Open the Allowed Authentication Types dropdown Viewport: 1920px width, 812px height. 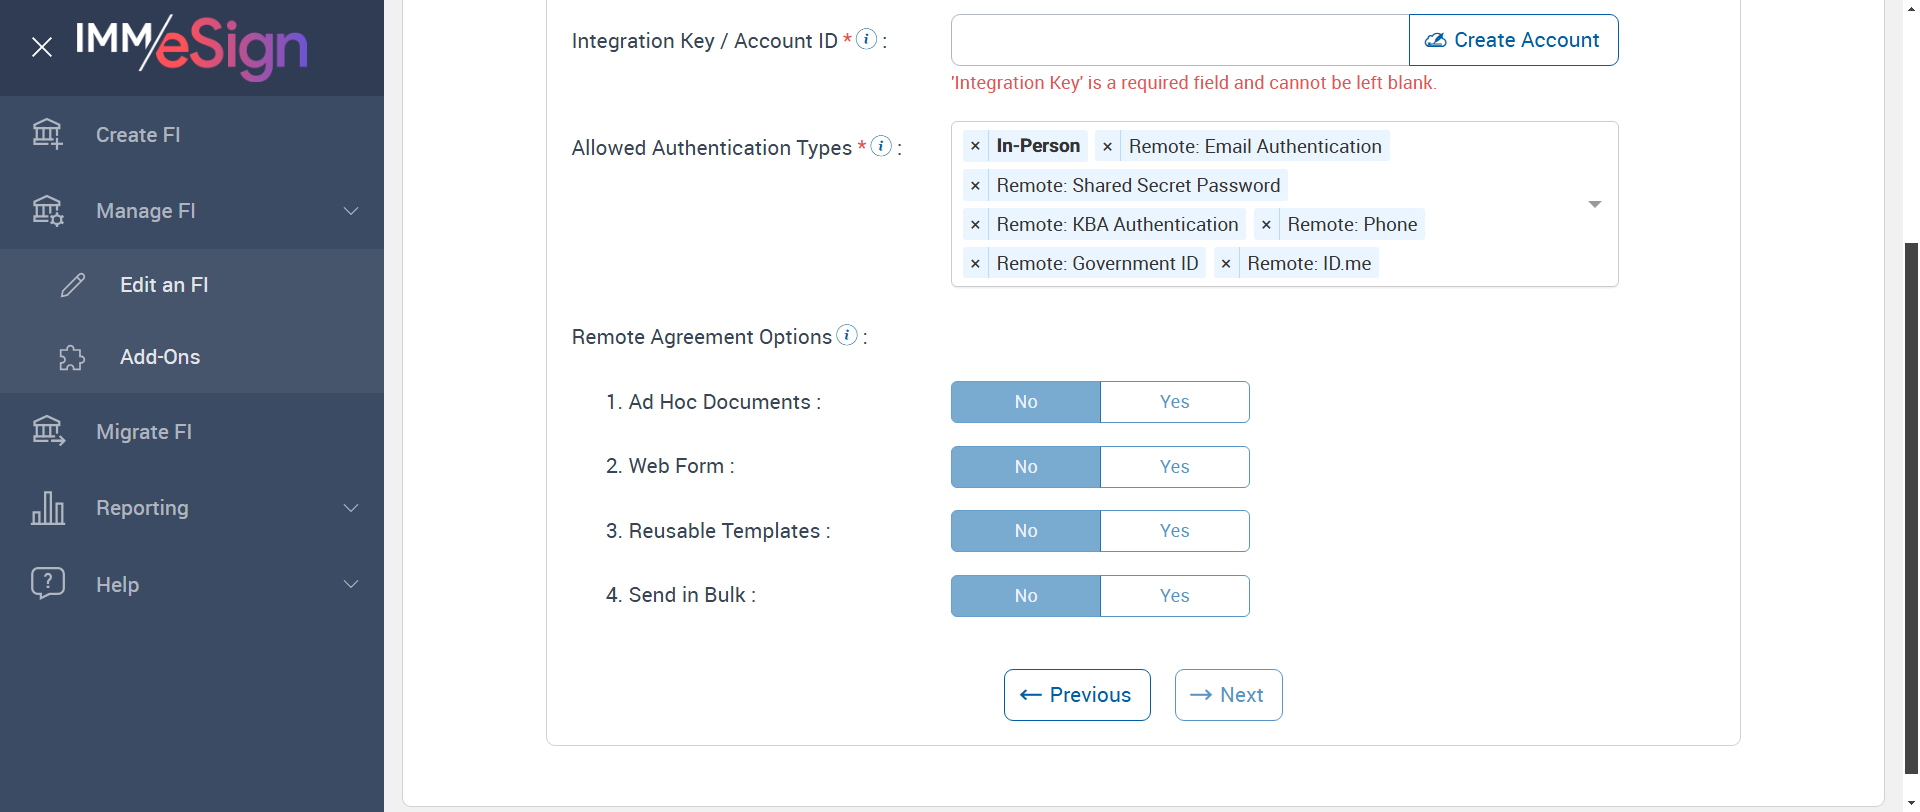pyautogui.click(x=1594, y=204)
